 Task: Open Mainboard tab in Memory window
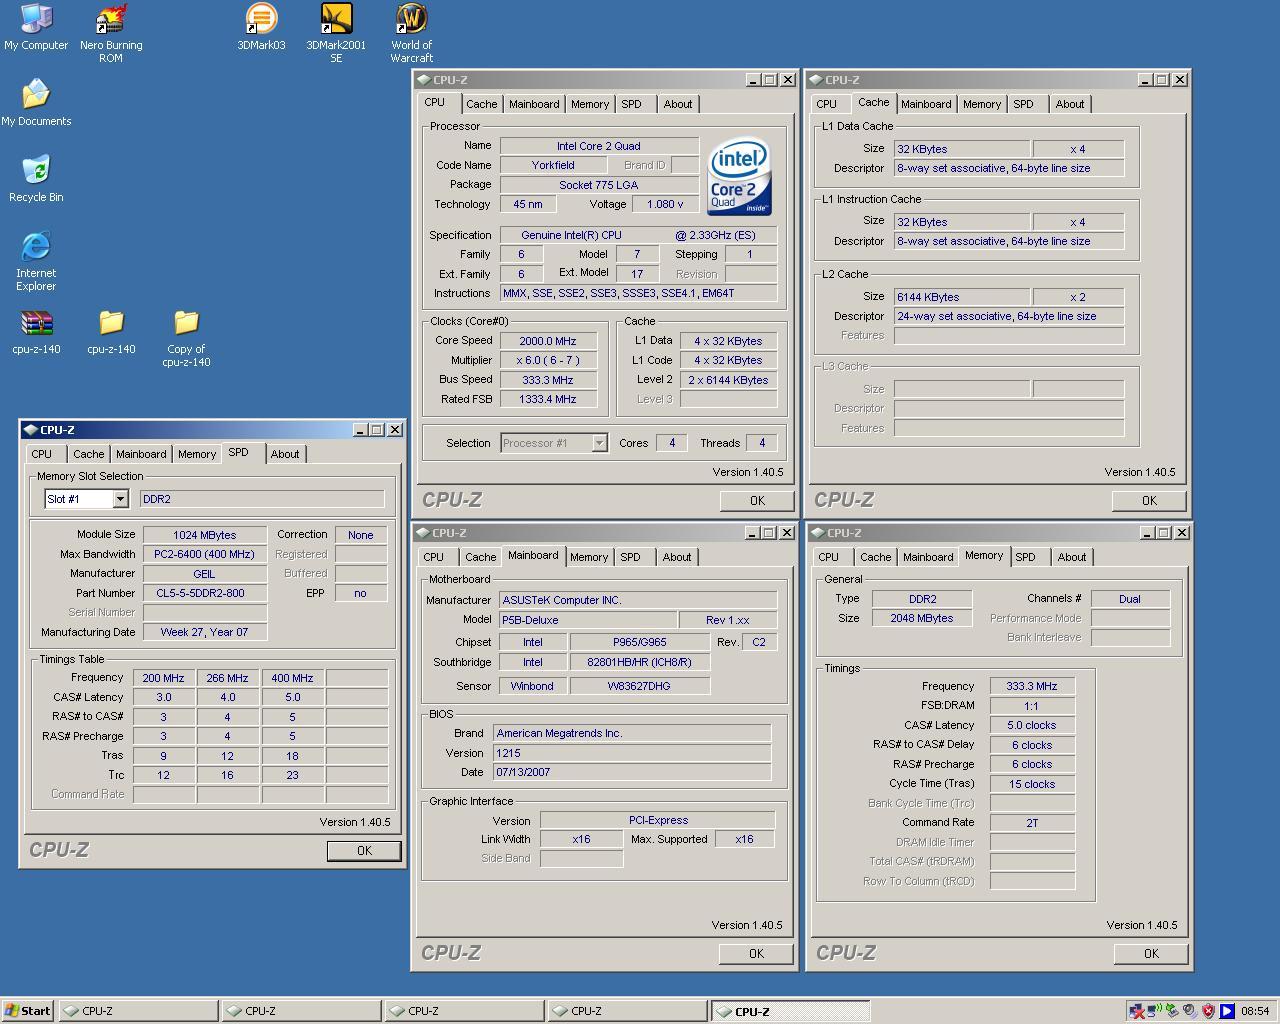(x=928, y=557)
